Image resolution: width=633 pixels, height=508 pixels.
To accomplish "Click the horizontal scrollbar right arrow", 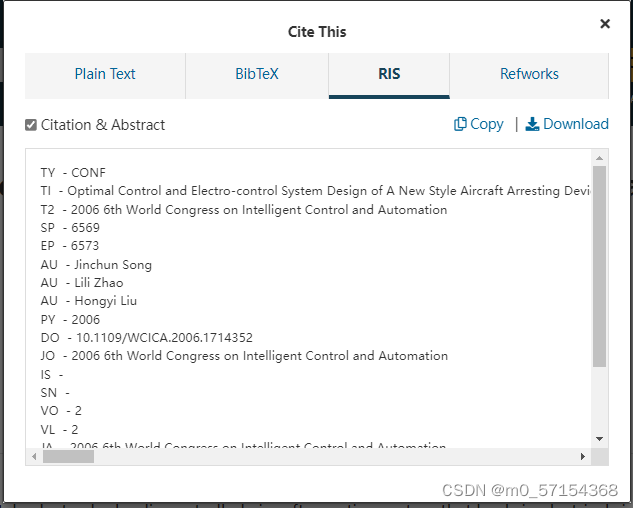I will [x=583, y=456].
